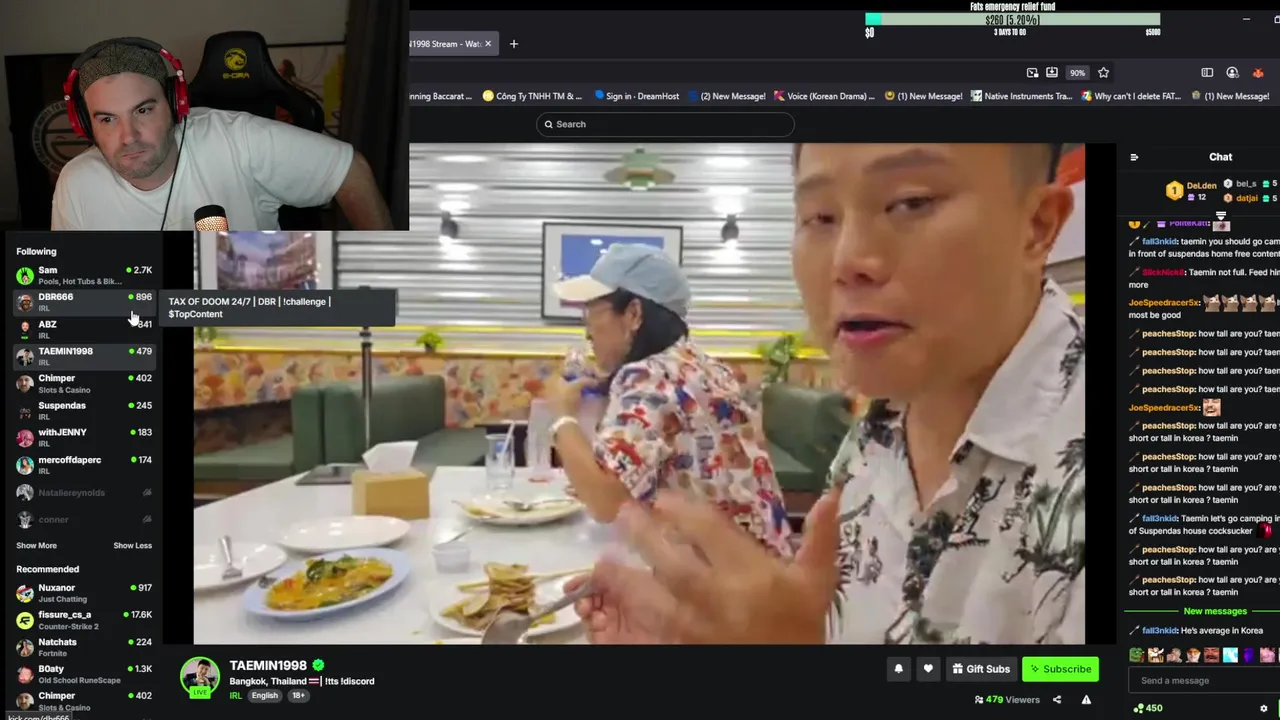The height and width of the screenshot is (720, 1280).
Task: Click the 450 channel points icon
Action: 1139,708
